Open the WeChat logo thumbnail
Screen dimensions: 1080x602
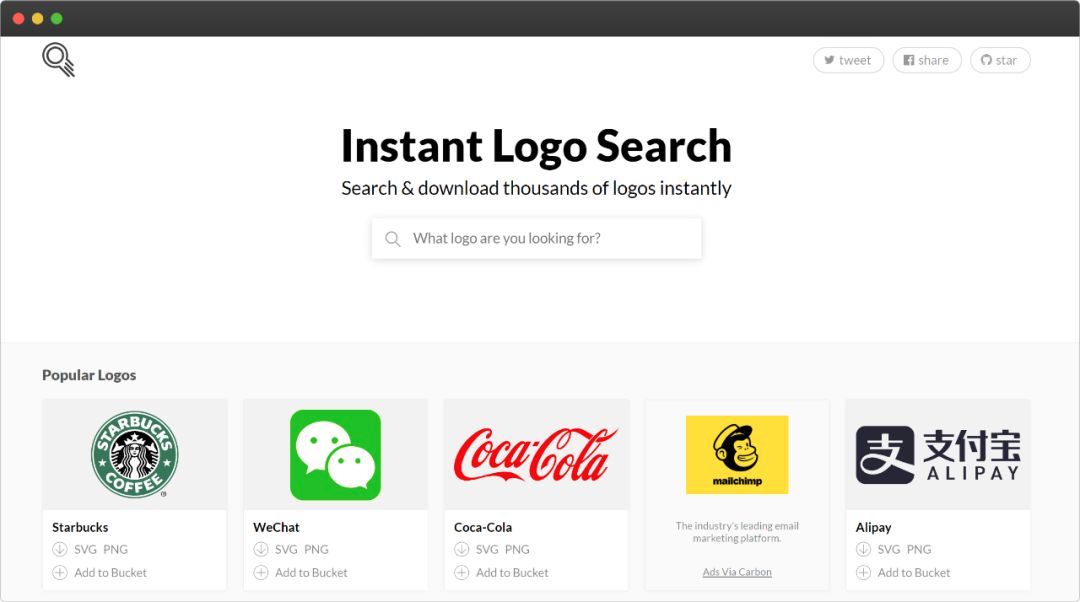pyautogui.click(x=335, y=455)
